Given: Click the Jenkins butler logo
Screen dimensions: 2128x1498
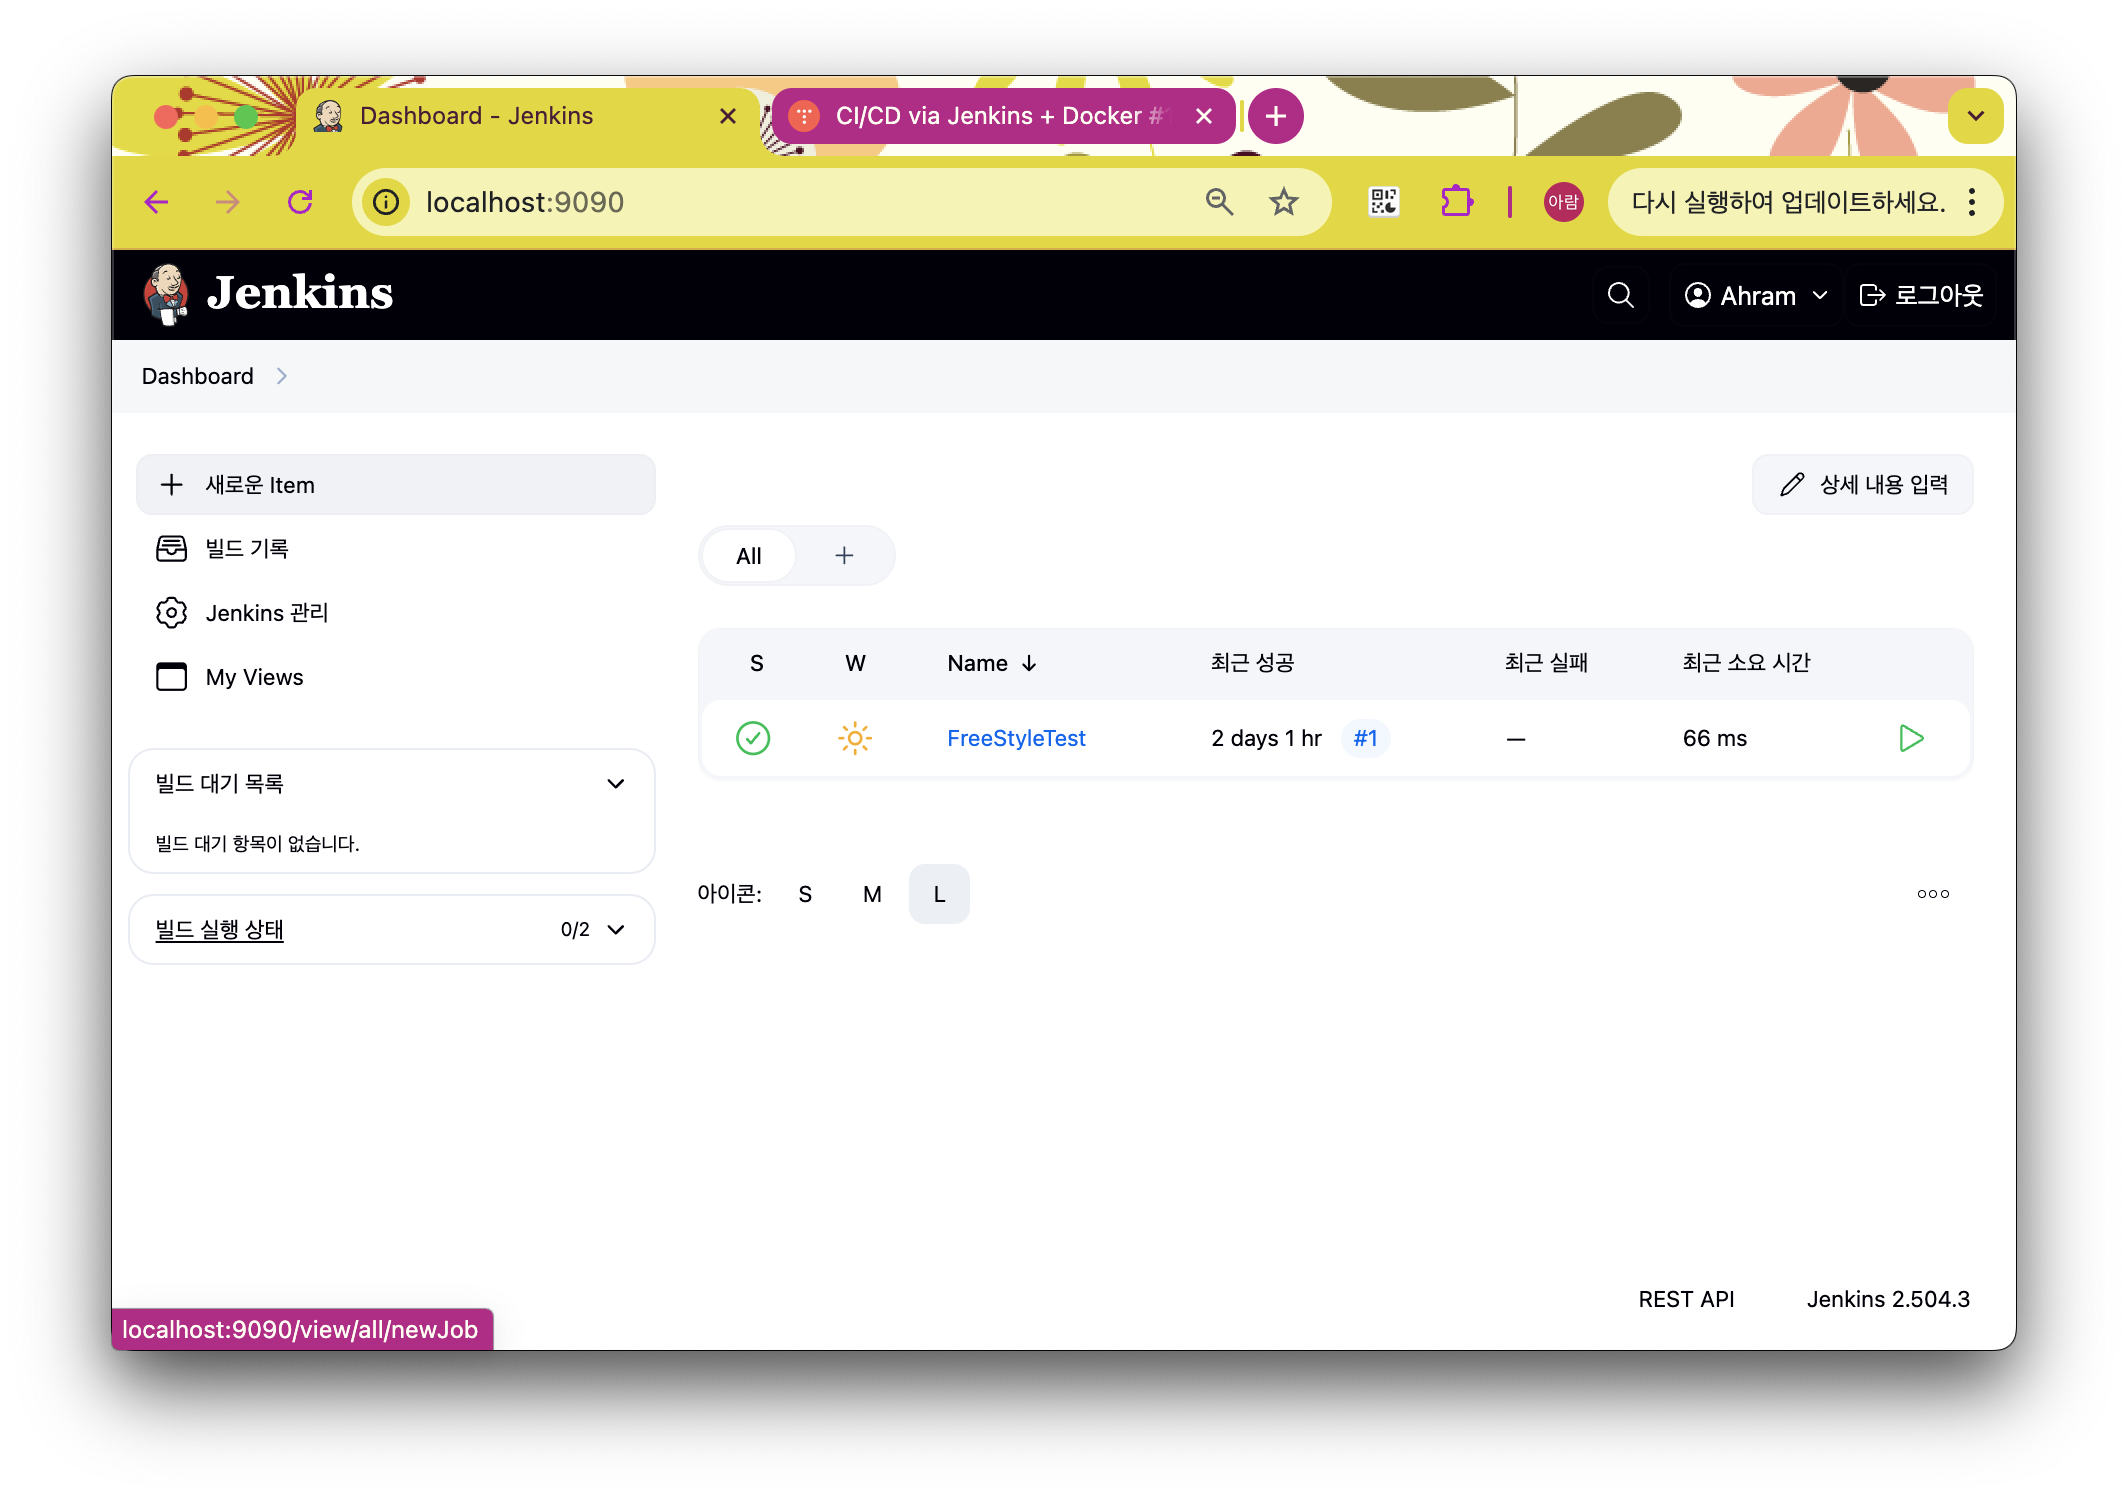Looking at the screenshot, I should (x=166, y=294).
